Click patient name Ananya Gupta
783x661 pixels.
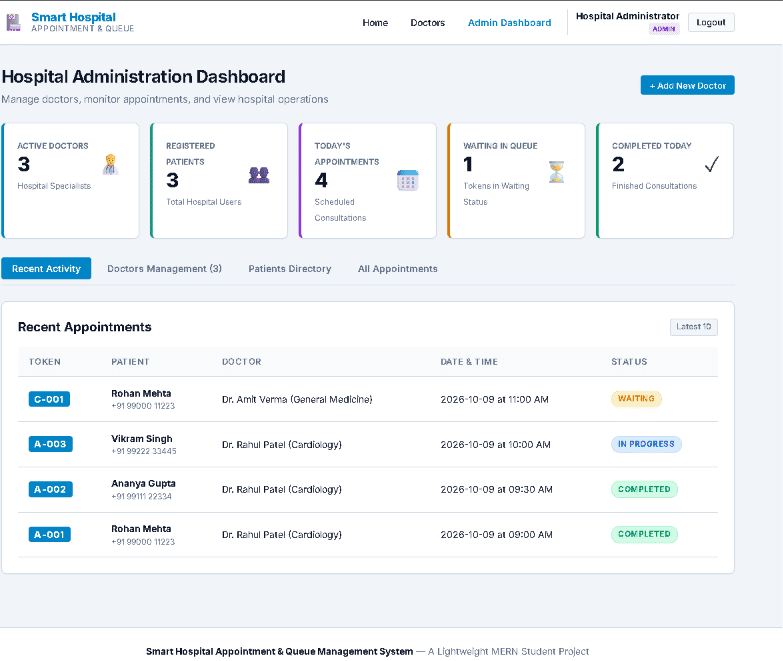[143, 483]
